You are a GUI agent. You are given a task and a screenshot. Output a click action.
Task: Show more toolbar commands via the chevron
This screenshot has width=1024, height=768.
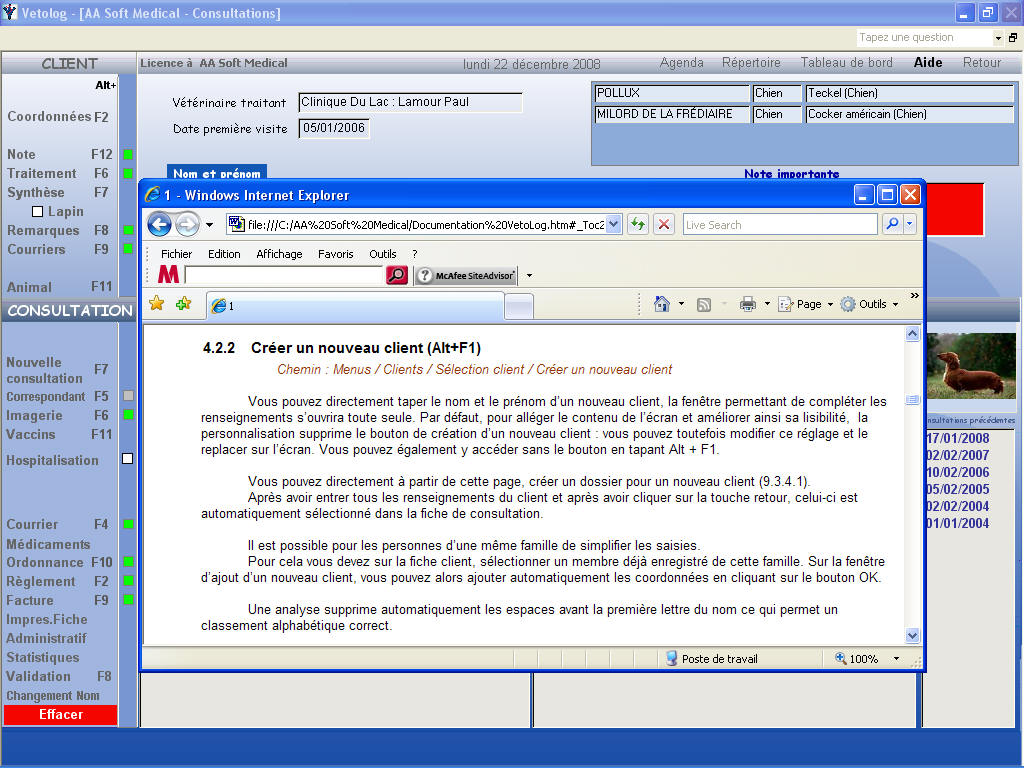(914, 296)
